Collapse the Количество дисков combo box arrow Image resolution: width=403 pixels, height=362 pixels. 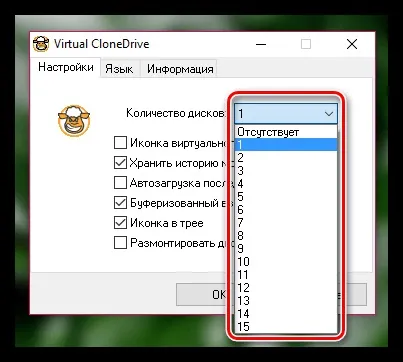tap(329, 114)
